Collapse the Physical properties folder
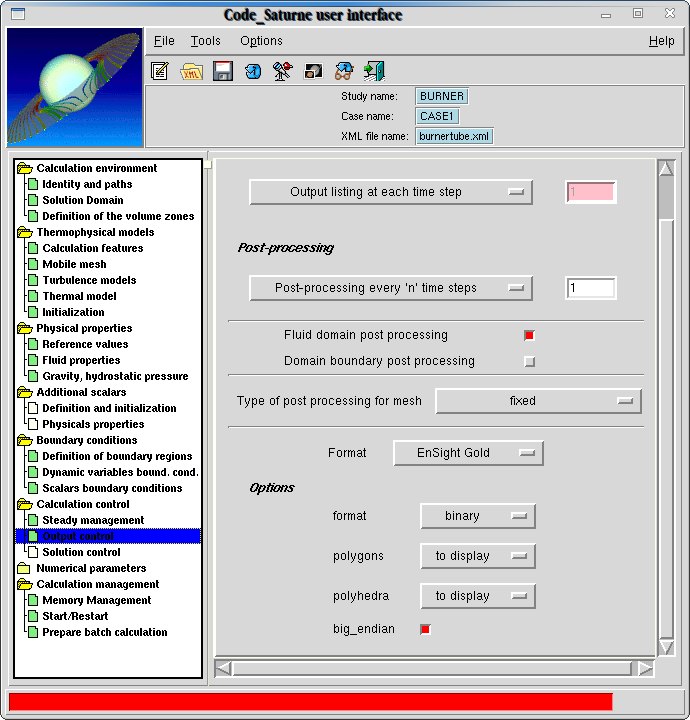Viewport: 690px width, 720px height. pyautogui.click(x=25, y=328)
